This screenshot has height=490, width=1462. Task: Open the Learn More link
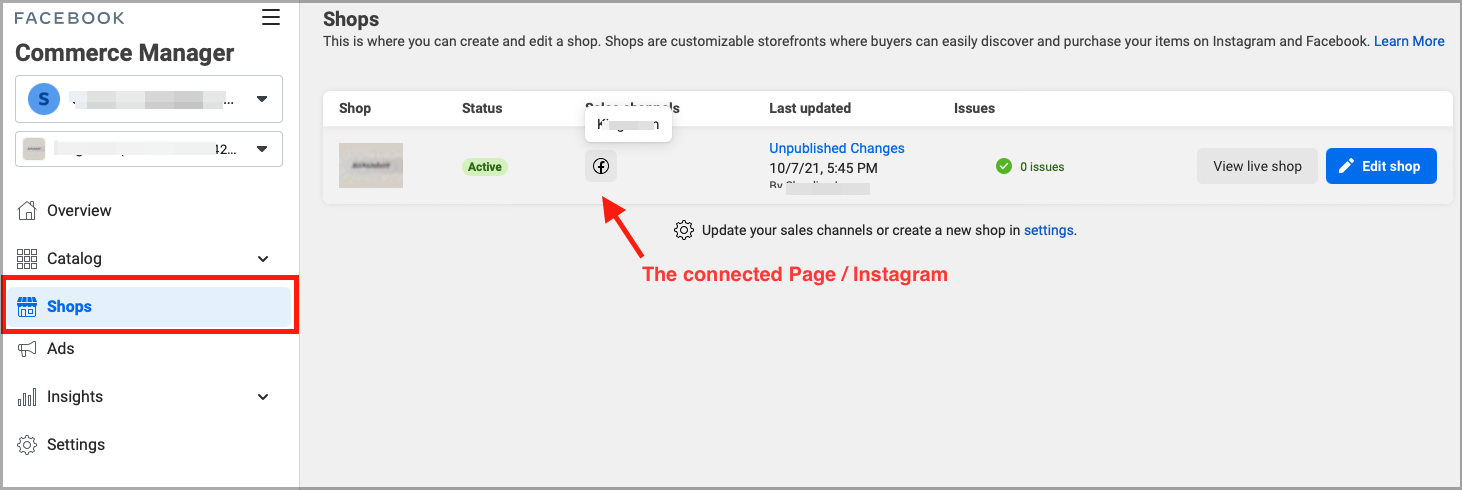(x=1409, y=41)
